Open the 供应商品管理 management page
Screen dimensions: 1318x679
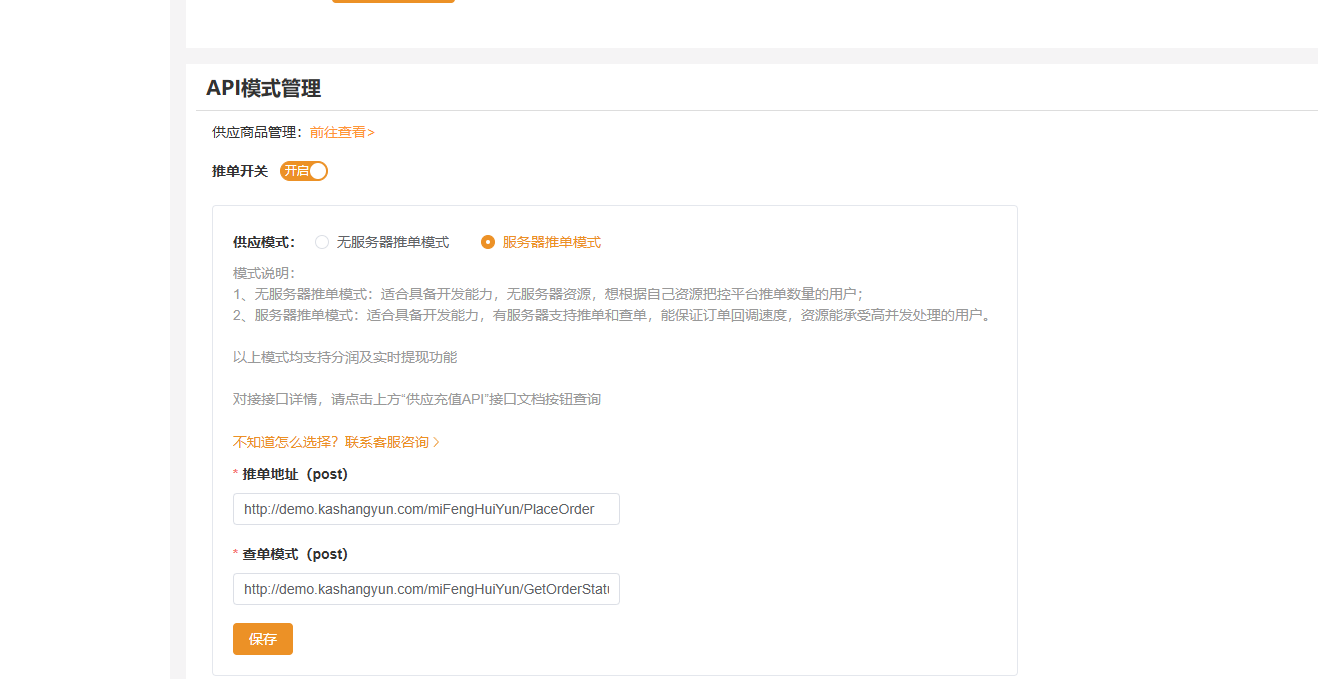tap(337, 131)
